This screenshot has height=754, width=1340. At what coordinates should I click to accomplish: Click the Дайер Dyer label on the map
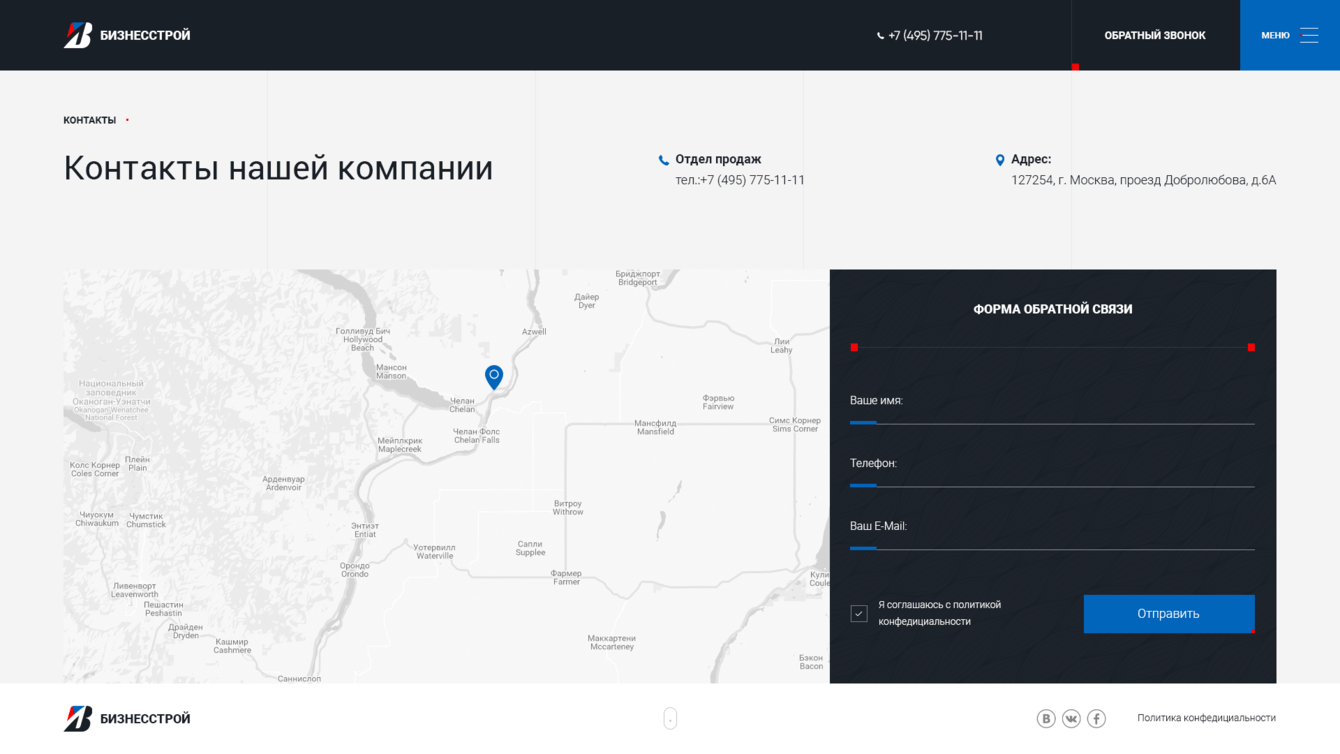[587, 301]
